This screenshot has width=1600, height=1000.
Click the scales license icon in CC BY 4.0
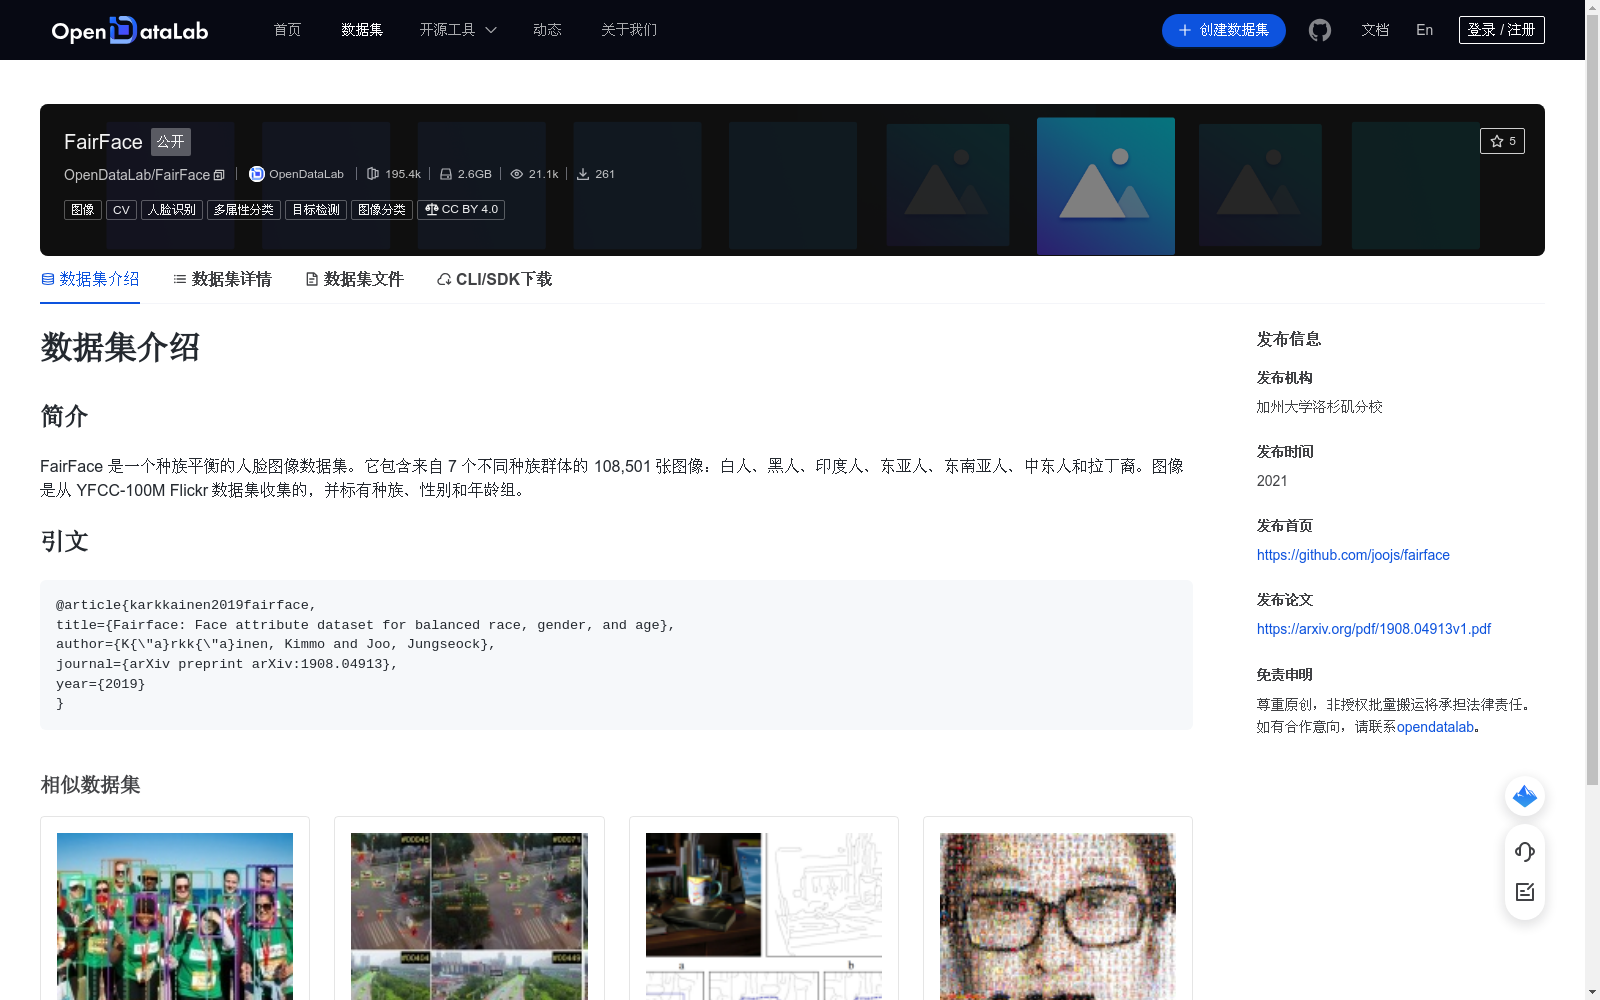431,210
